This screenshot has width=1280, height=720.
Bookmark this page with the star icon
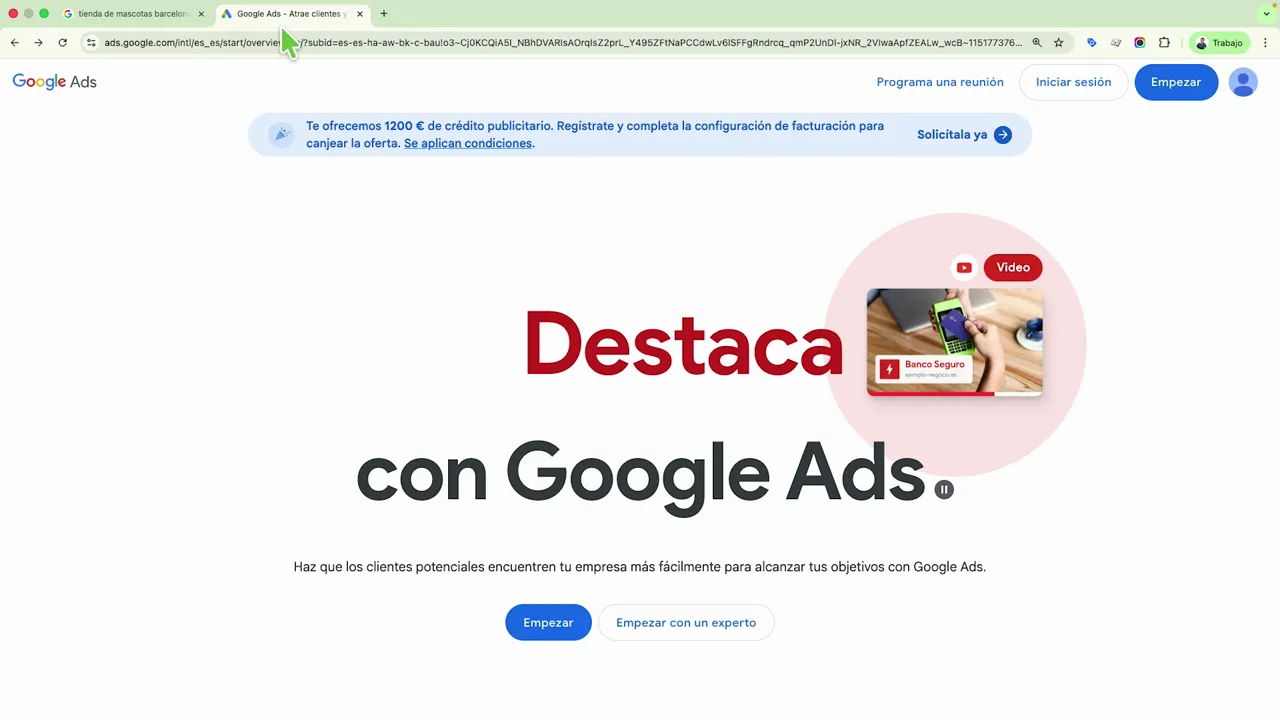point(1058,43)
